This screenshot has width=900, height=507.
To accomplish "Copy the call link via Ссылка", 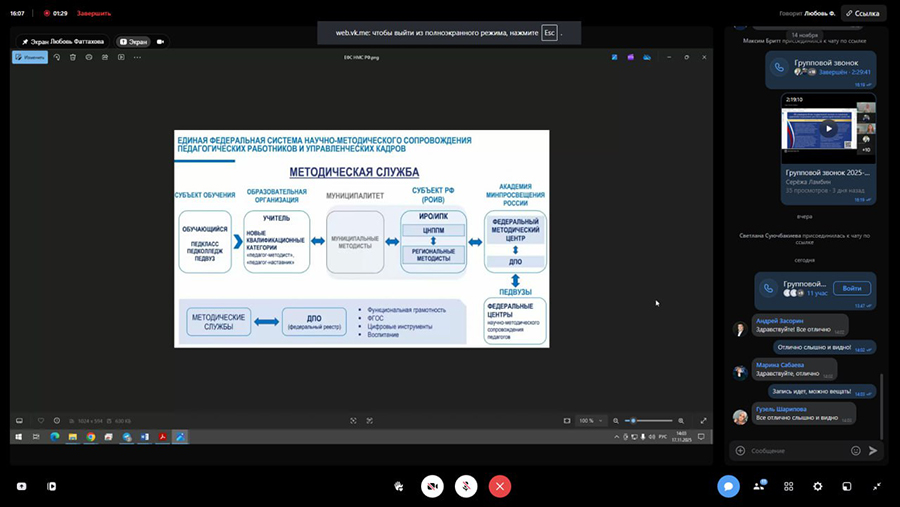I will click(x=863, y=13).
